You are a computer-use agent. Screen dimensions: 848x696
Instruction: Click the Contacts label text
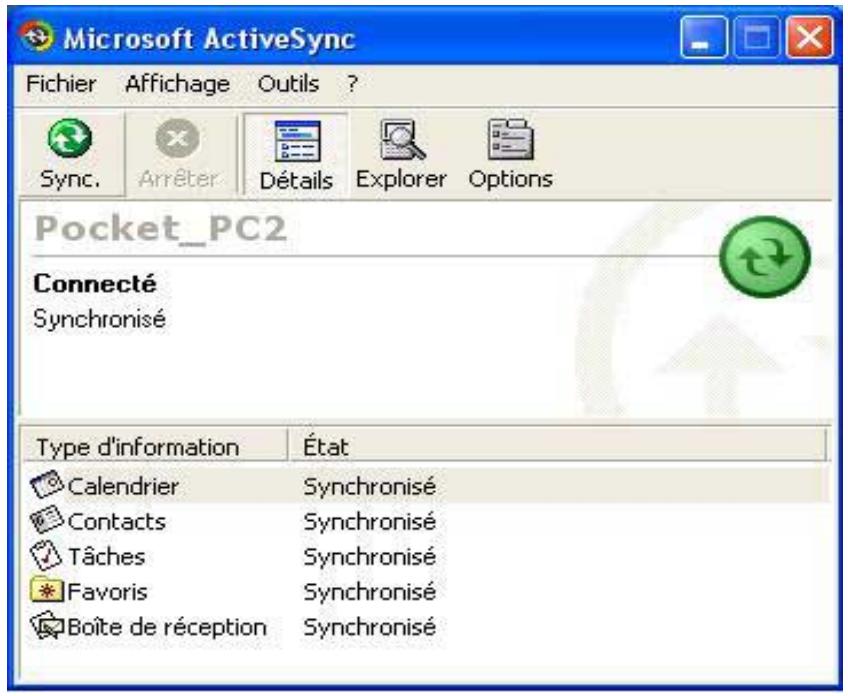pos(117,522)
